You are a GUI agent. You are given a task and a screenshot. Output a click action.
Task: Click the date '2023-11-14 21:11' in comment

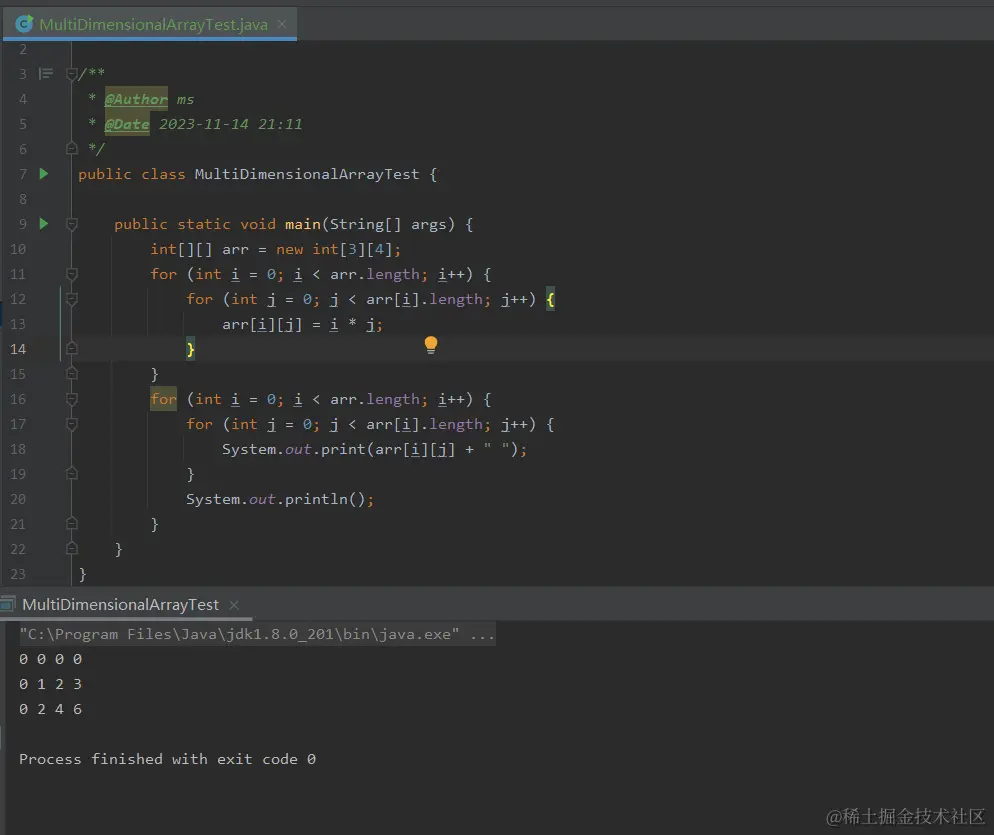(231, 124)
